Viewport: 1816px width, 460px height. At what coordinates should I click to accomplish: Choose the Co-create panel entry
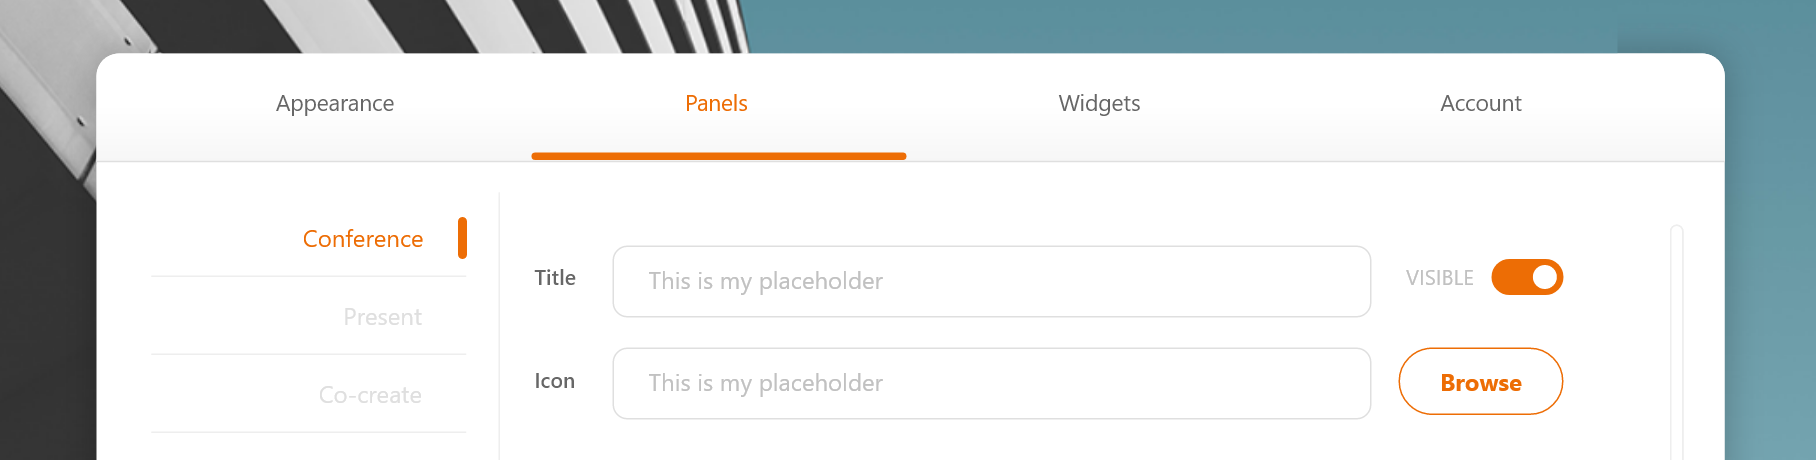click(x=370, y=395)
